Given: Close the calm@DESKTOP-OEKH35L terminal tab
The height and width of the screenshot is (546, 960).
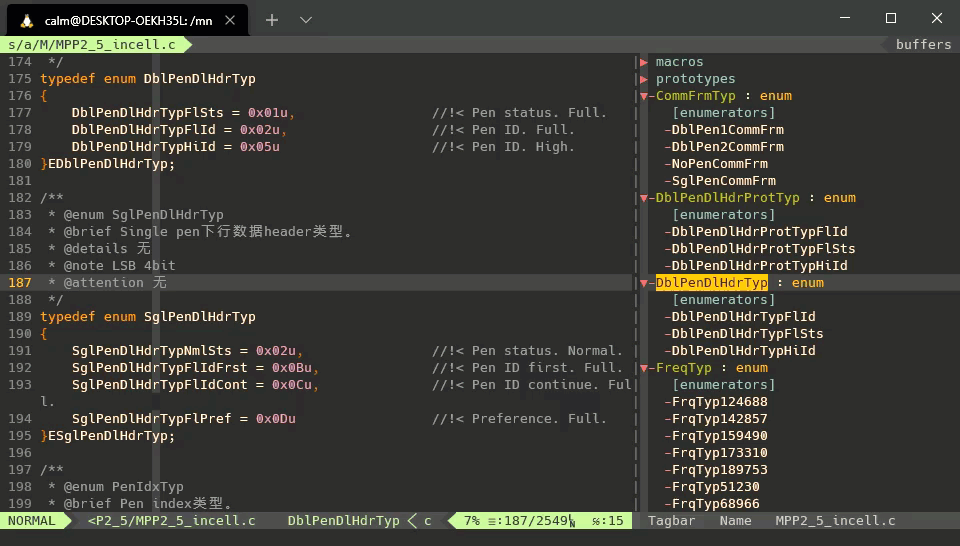Looking at the screenshot, I should (x=230, y=20).
